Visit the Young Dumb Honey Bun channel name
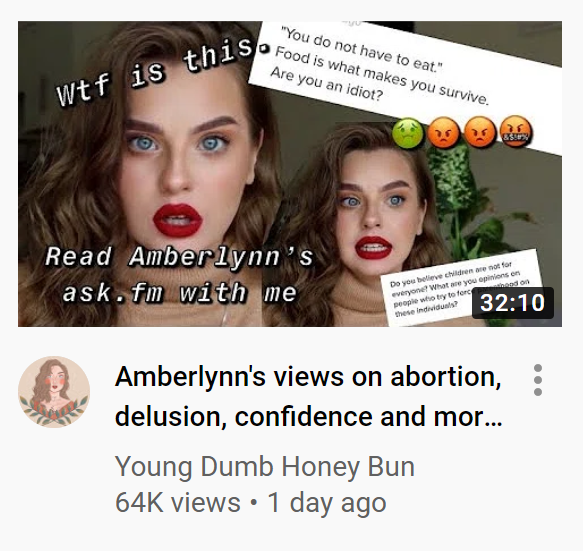This screenshot has height=551, width=583. tap(265, 466)
